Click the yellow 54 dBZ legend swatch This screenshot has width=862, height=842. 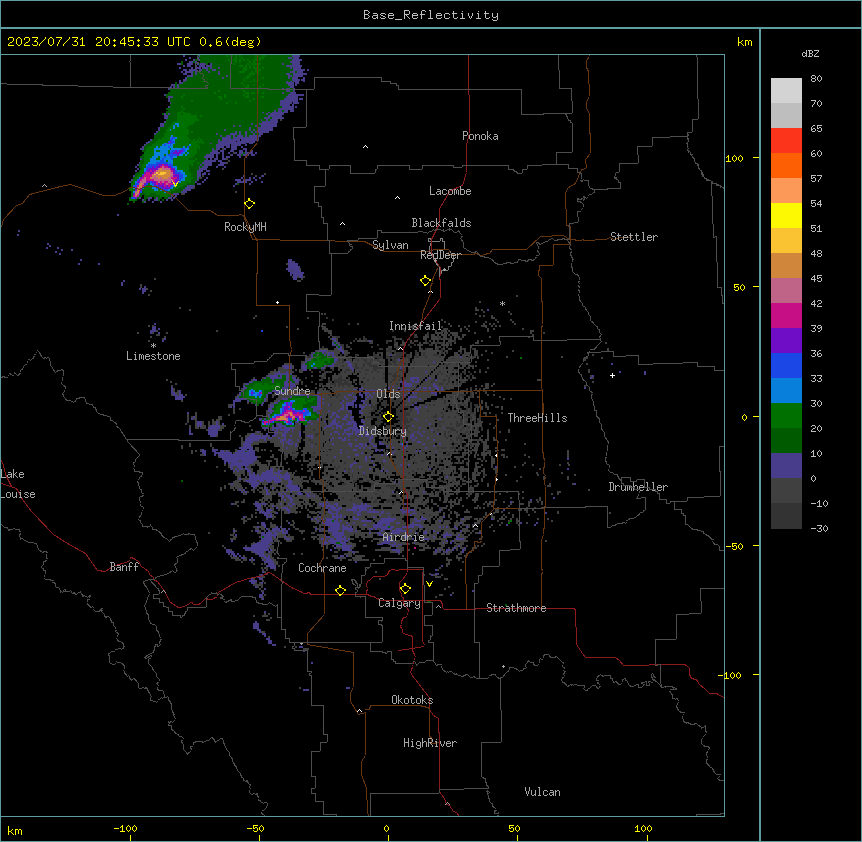pos(786,216)
